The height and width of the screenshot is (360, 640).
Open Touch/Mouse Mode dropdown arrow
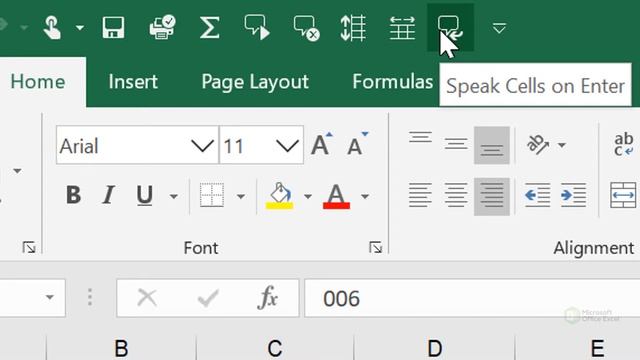pyautogui.click(x=80, y=28)
